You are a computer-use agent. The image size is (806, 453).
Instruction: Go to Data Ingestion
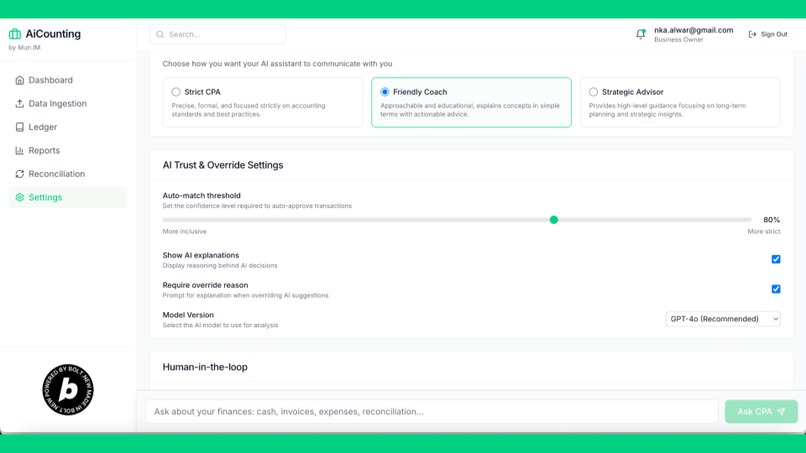[68, 103]
